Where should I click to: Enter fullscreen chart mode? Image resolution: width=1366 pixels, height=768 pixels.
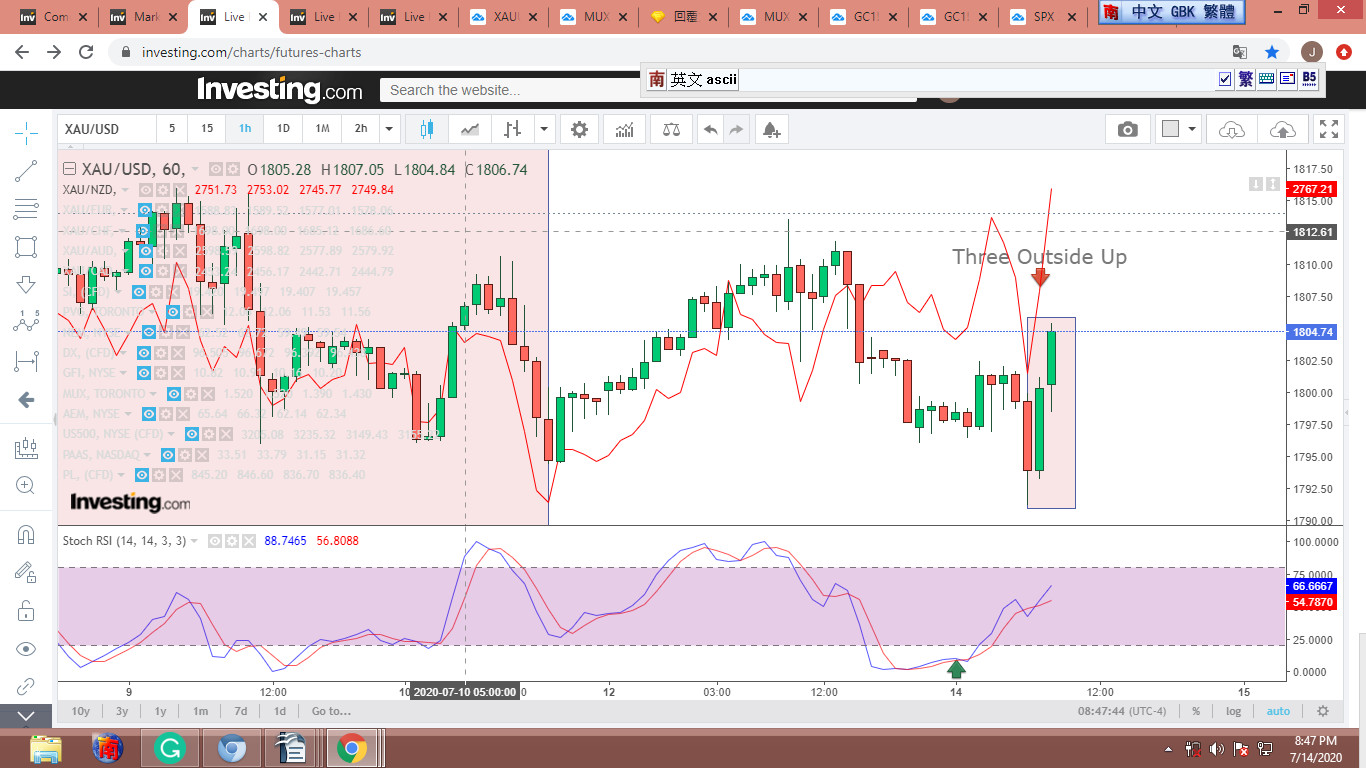pos(1328,129)
